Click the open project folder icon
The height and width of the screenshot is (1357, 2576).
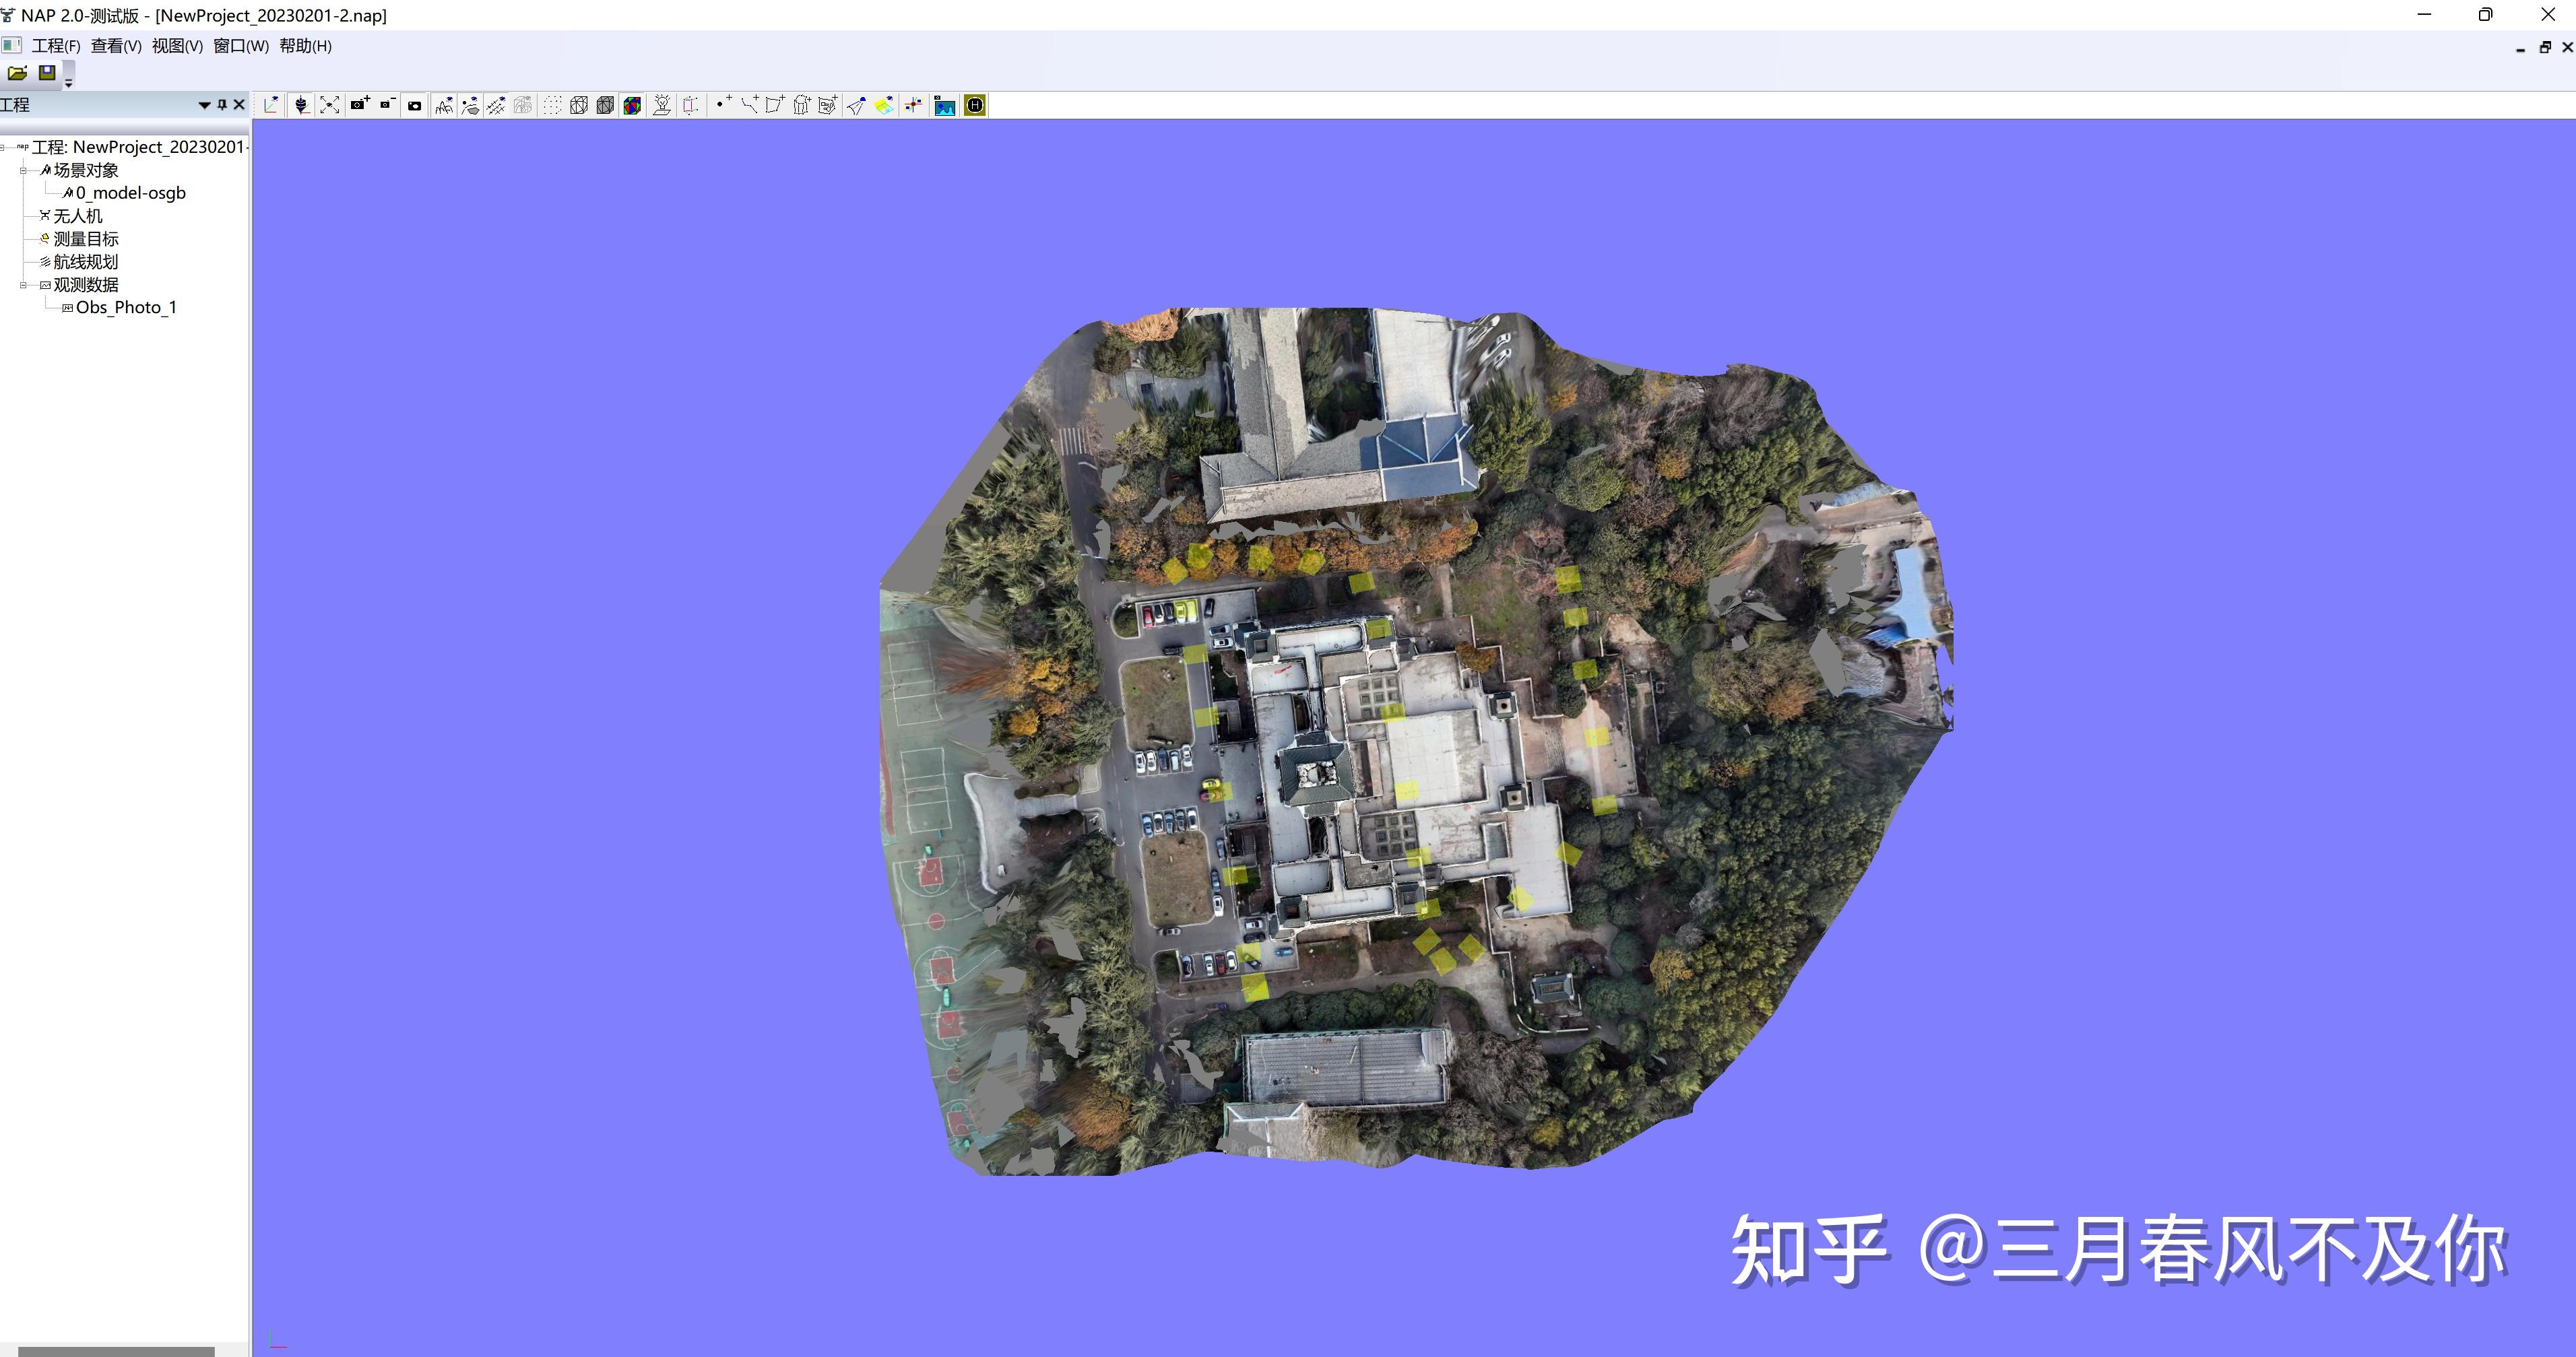[17, 72]
